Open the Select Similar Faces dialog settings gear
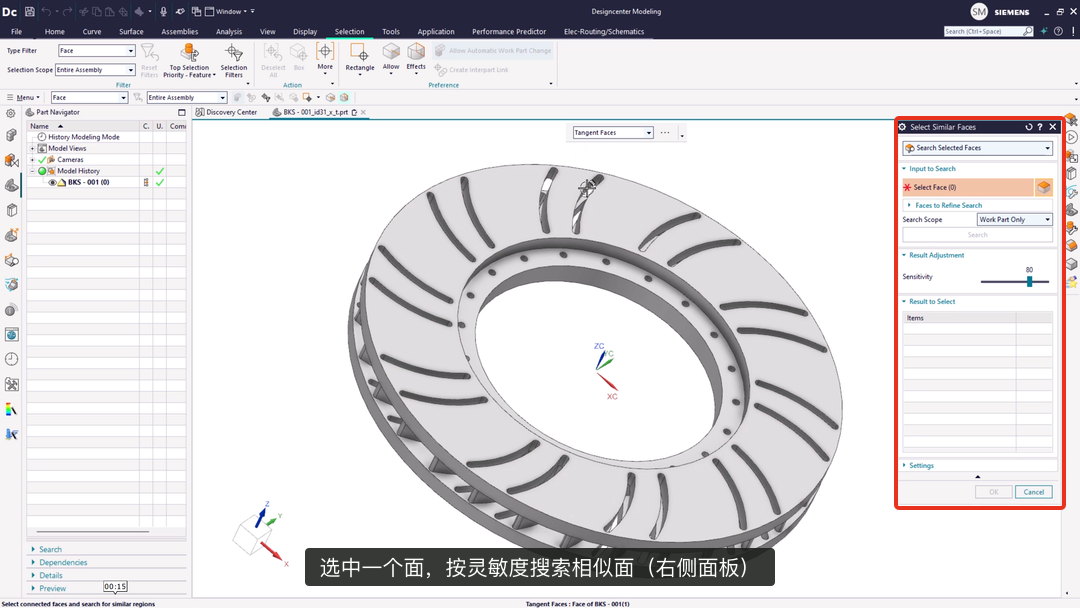 coord(902,127)
